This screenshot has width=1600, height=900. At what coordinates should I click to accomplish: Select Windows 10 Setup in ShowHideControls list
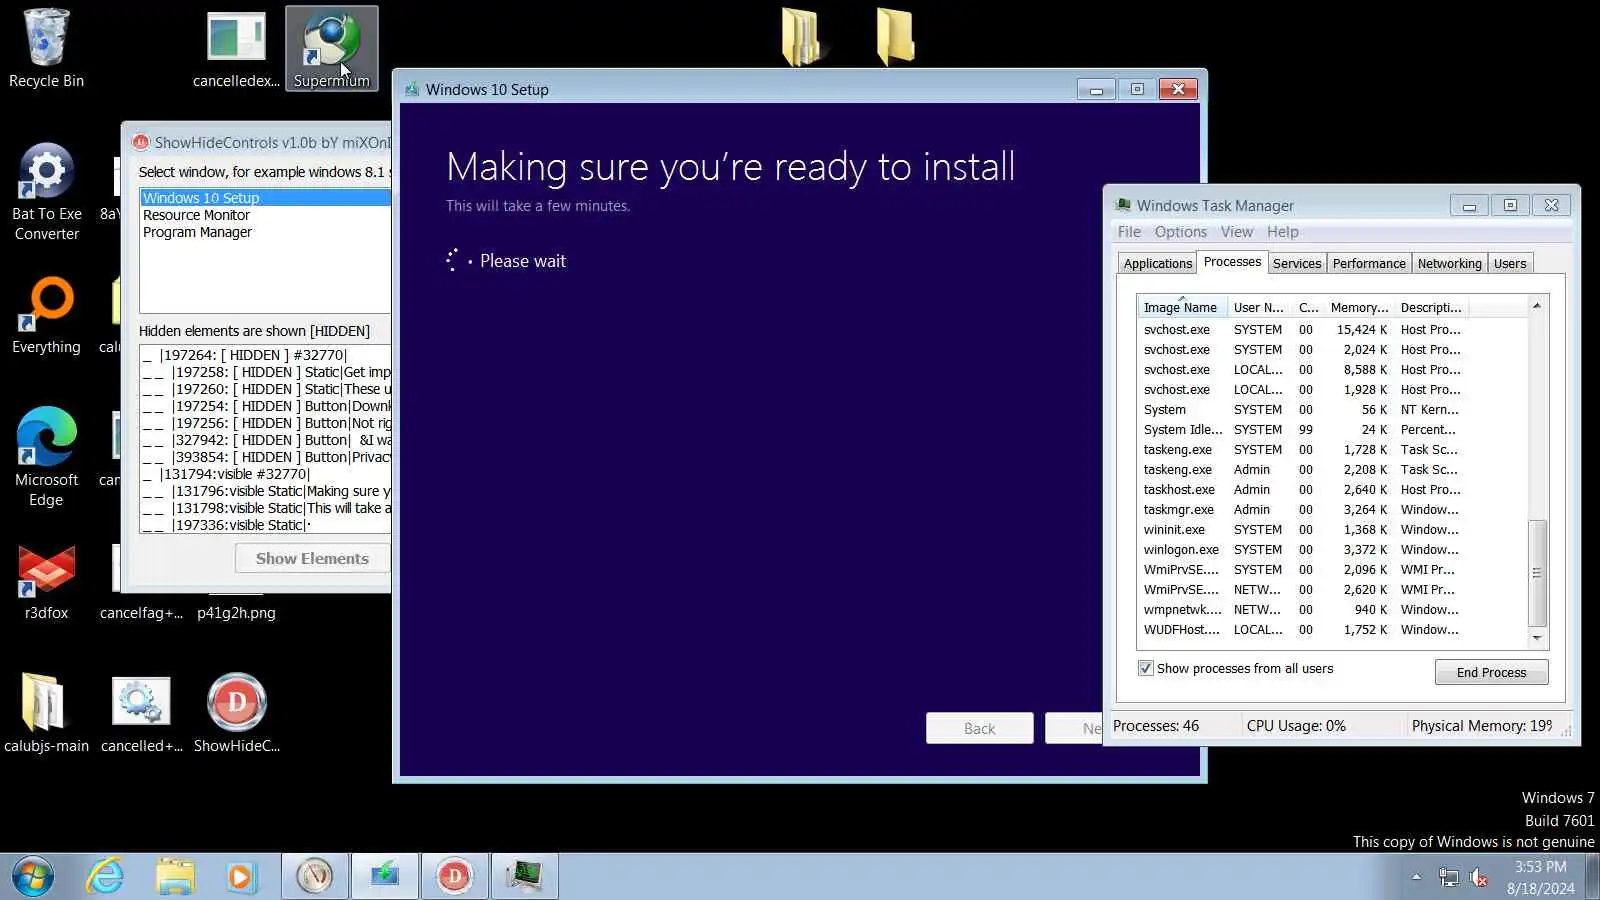265,198
